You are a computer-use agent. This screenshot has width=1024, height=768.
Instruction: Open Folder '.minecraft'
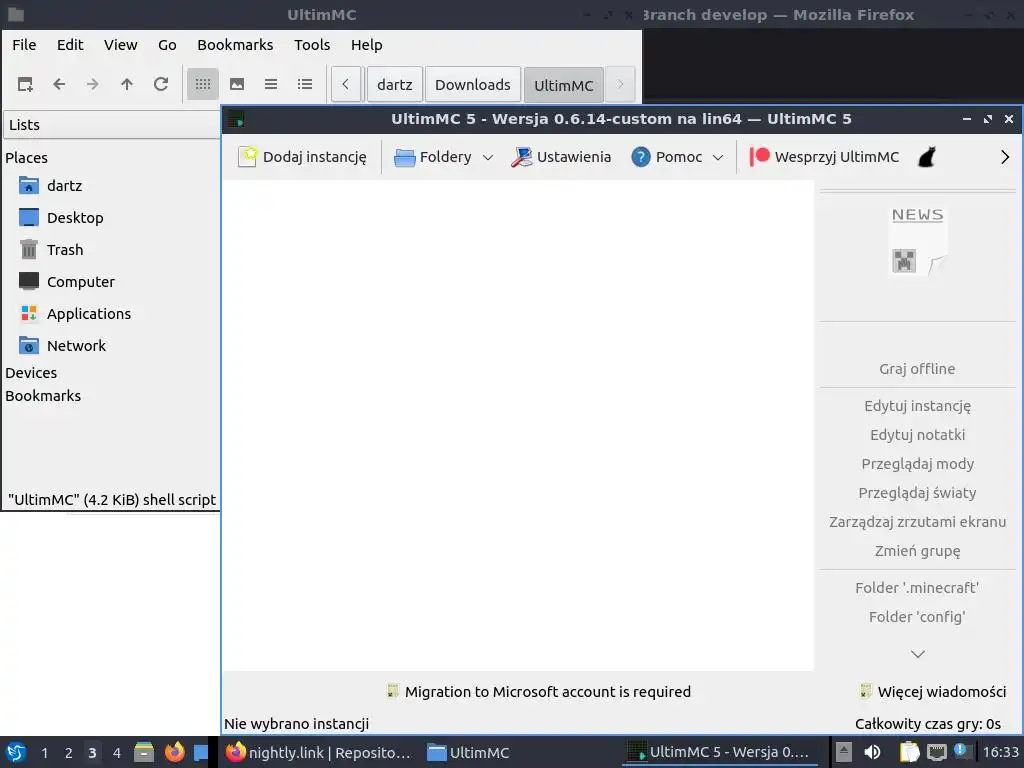[x=917, y=588]
